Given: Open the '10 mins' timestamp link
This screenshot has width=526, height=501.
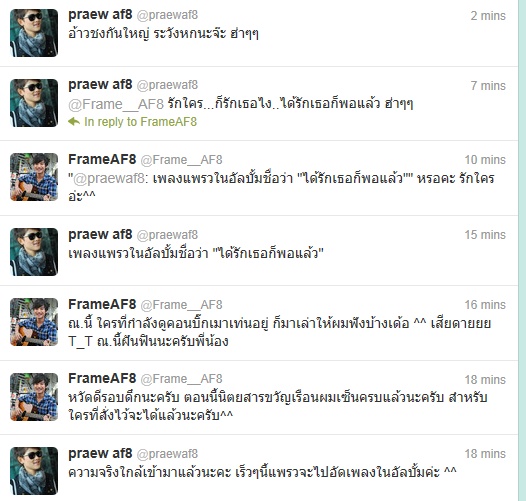Looking at the screenshot, I should pyautogui.click(x=485, y=160).
